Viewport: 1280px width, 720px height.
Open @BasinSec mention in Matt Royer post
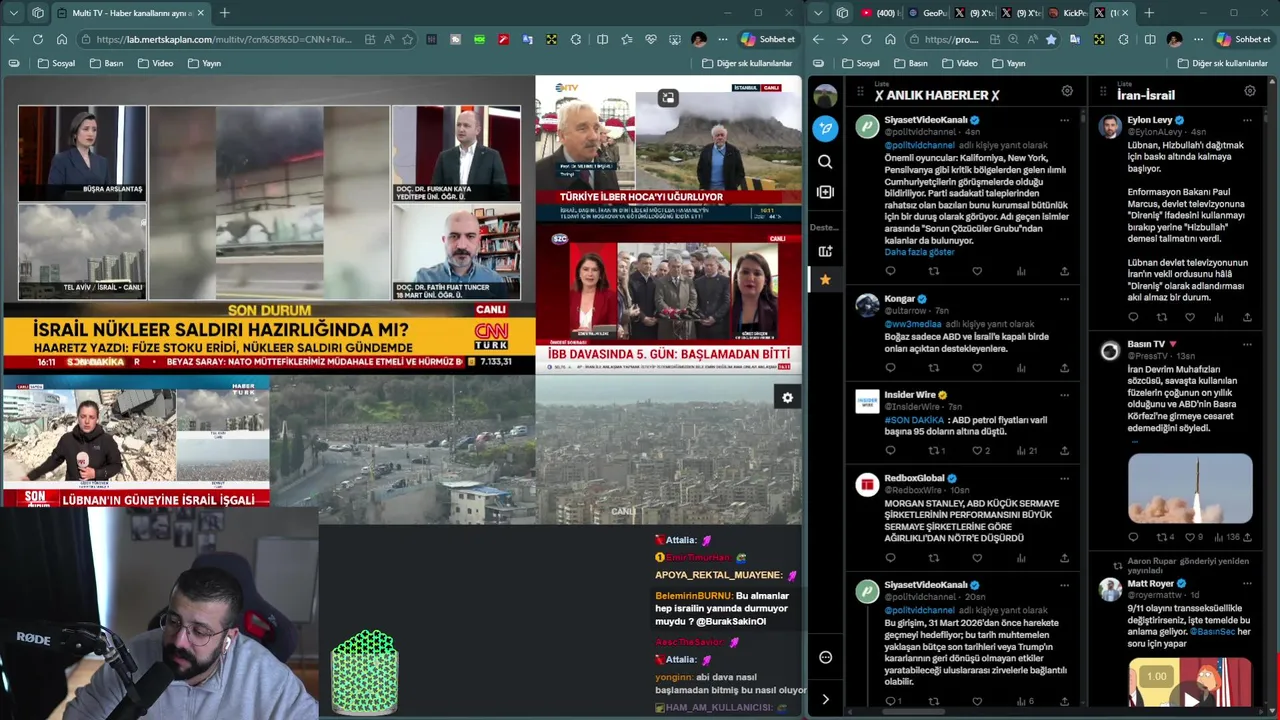click(1214, 632)
